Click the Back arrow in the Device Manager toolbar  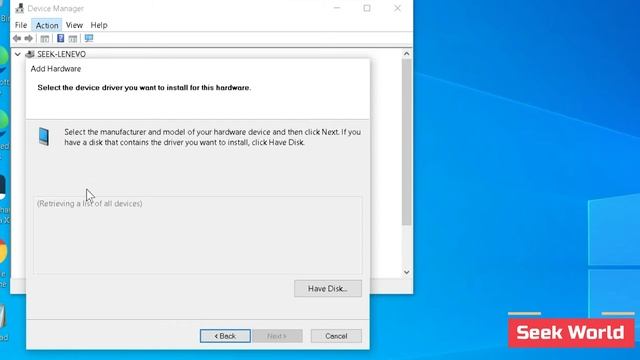coord(17,38)
